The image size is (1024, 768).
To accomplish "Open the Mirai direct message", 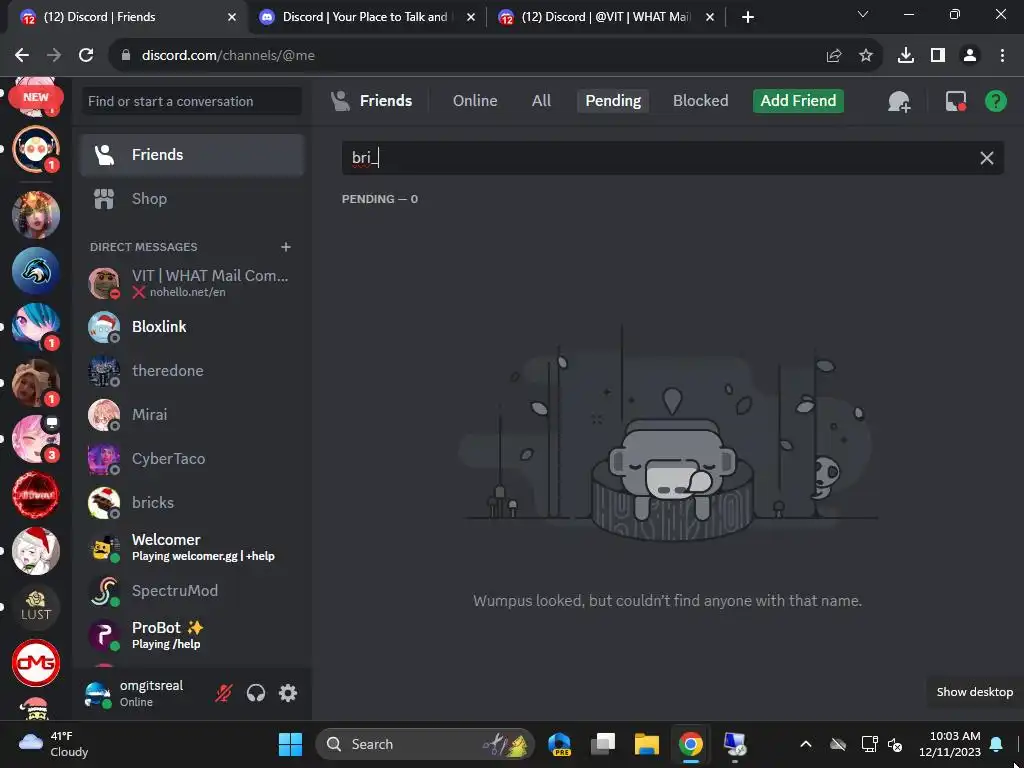I will [x=191, y=415].
